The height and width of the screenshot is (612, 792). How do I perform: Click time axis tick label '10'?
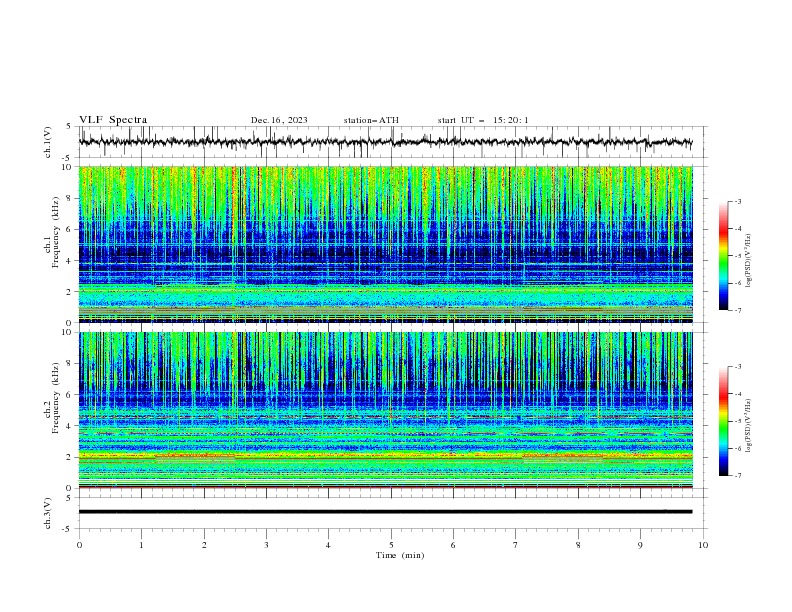(703, 545)
